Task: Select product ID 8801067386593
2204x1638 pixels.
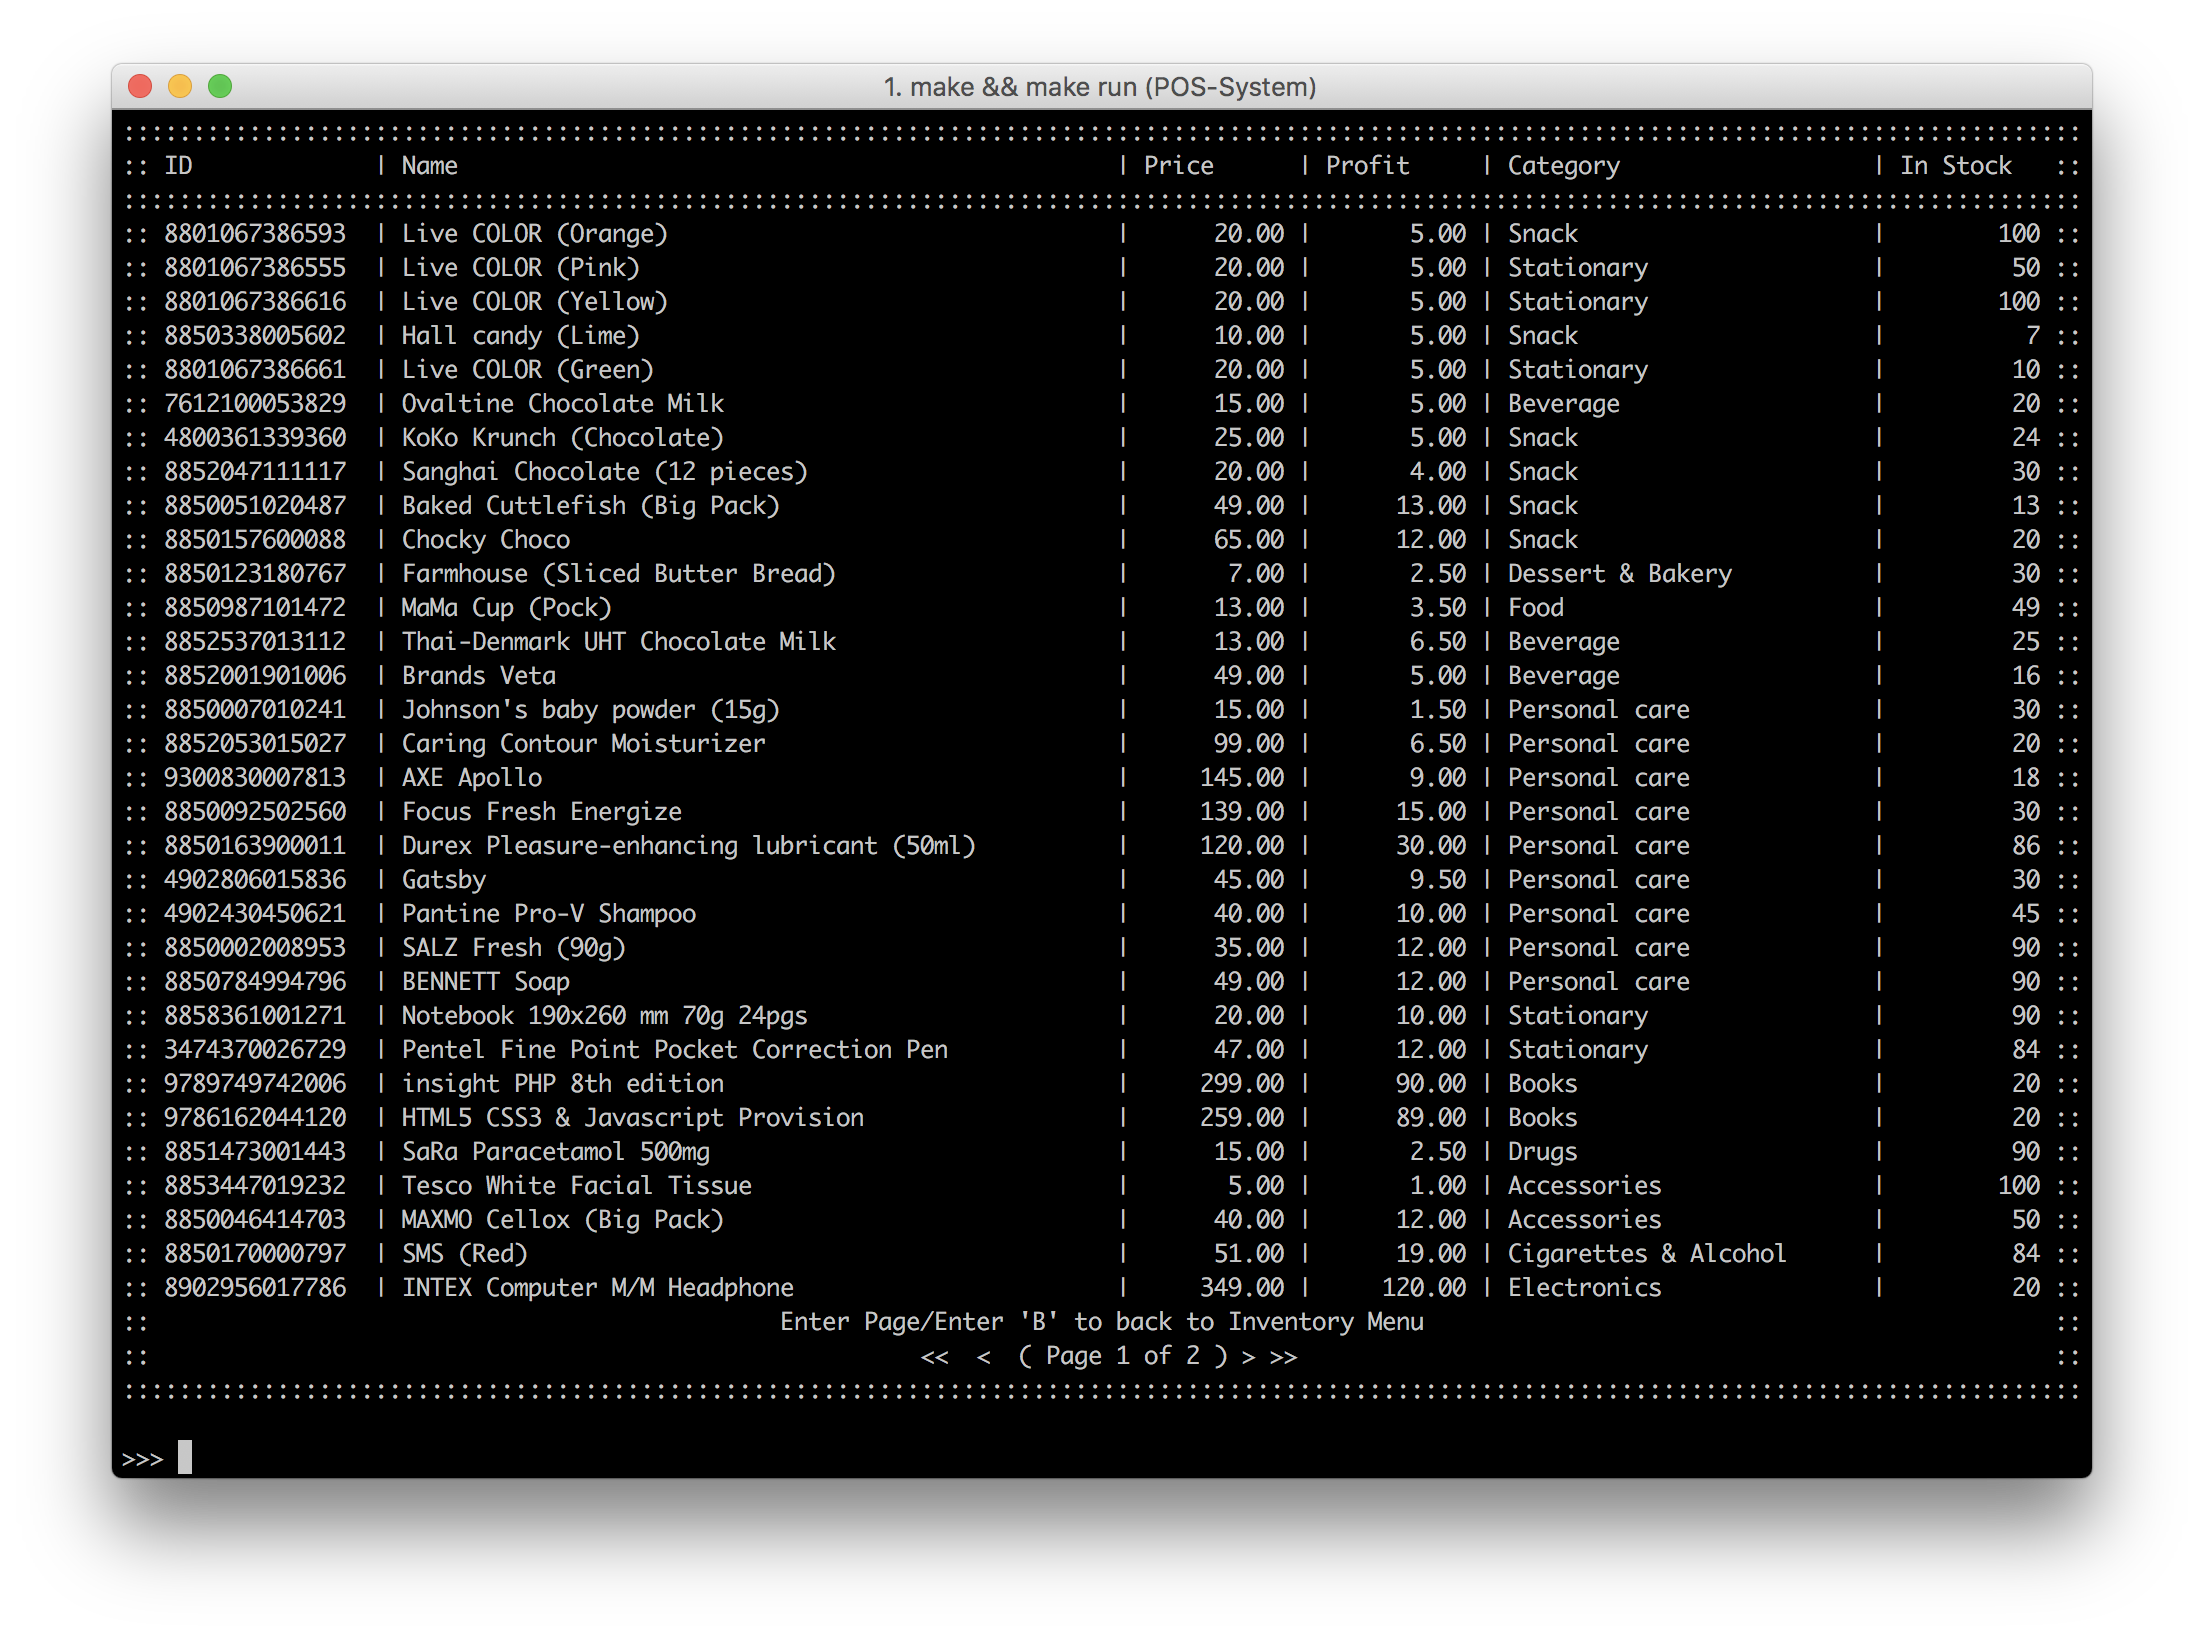Action: (255, 234)
